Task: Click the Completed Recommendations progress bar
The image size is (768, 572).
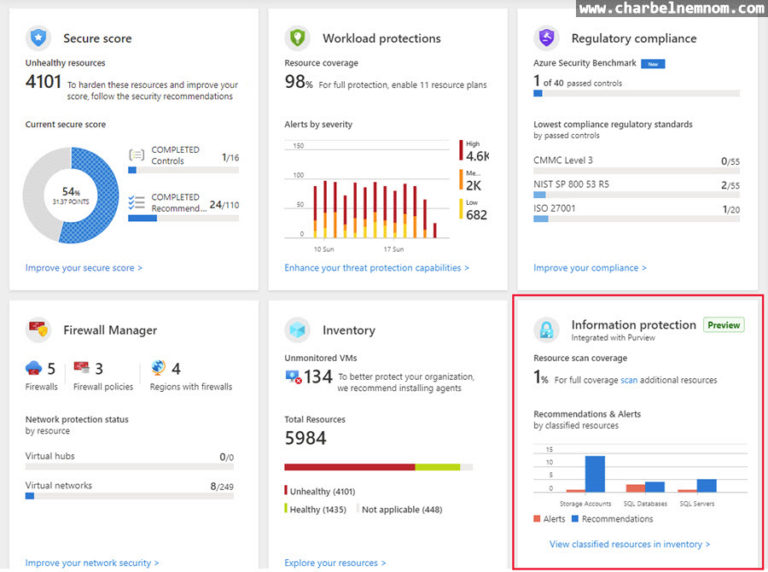Action: tap(183, 218)
